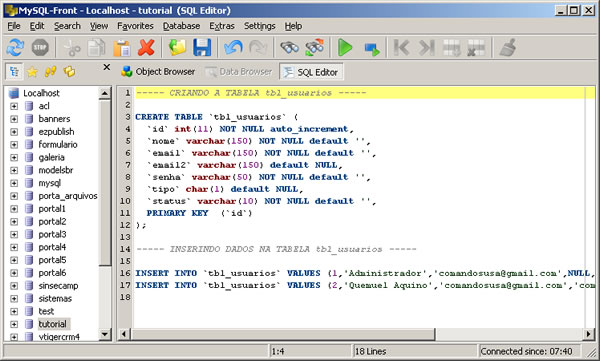Click the Save floppy disk icon

[x=202, y=48]
